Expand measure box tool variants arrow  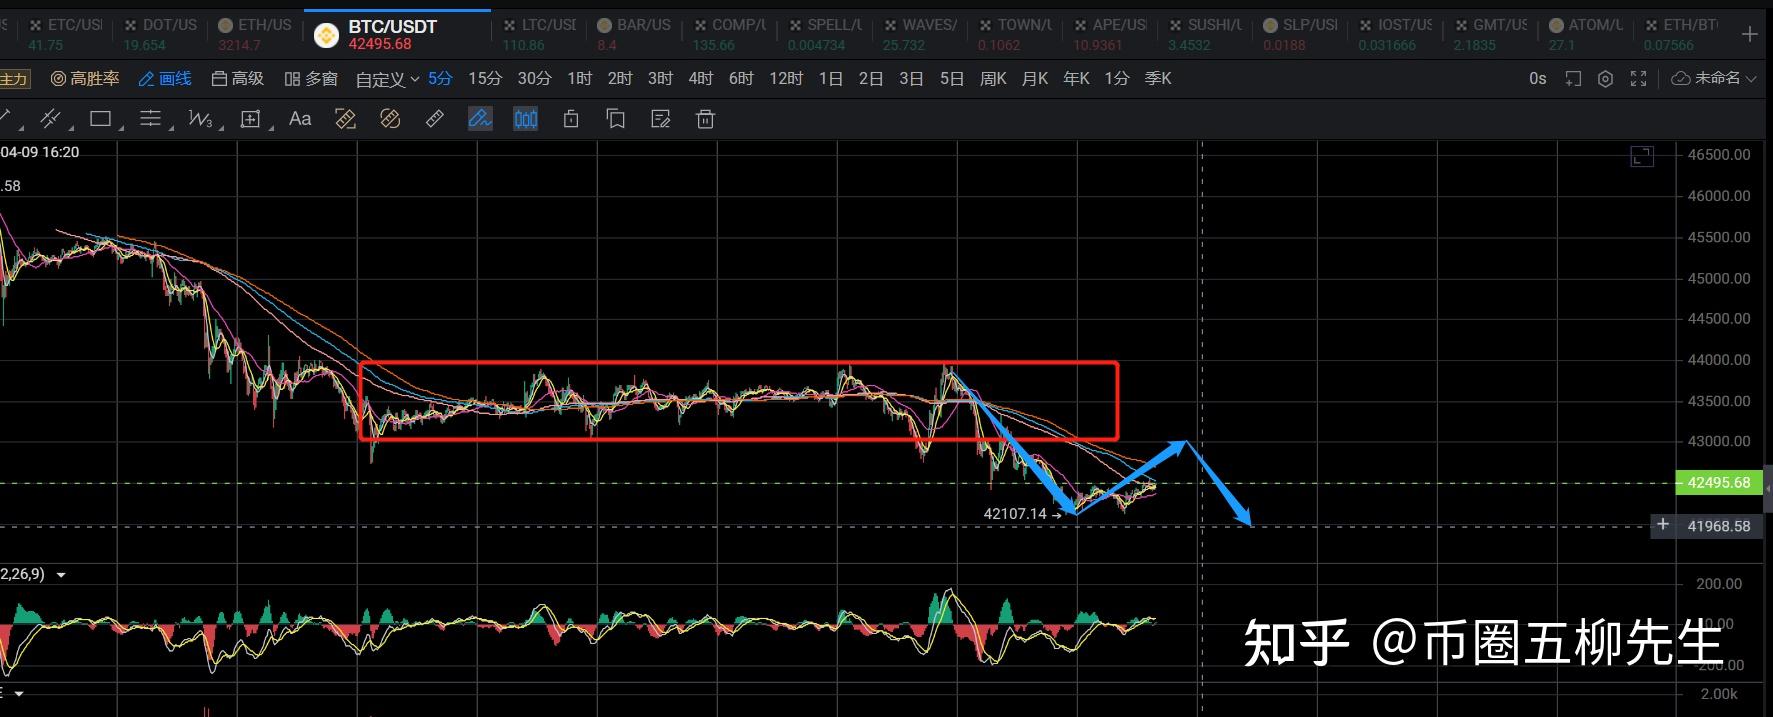click(x=271, y=128)
